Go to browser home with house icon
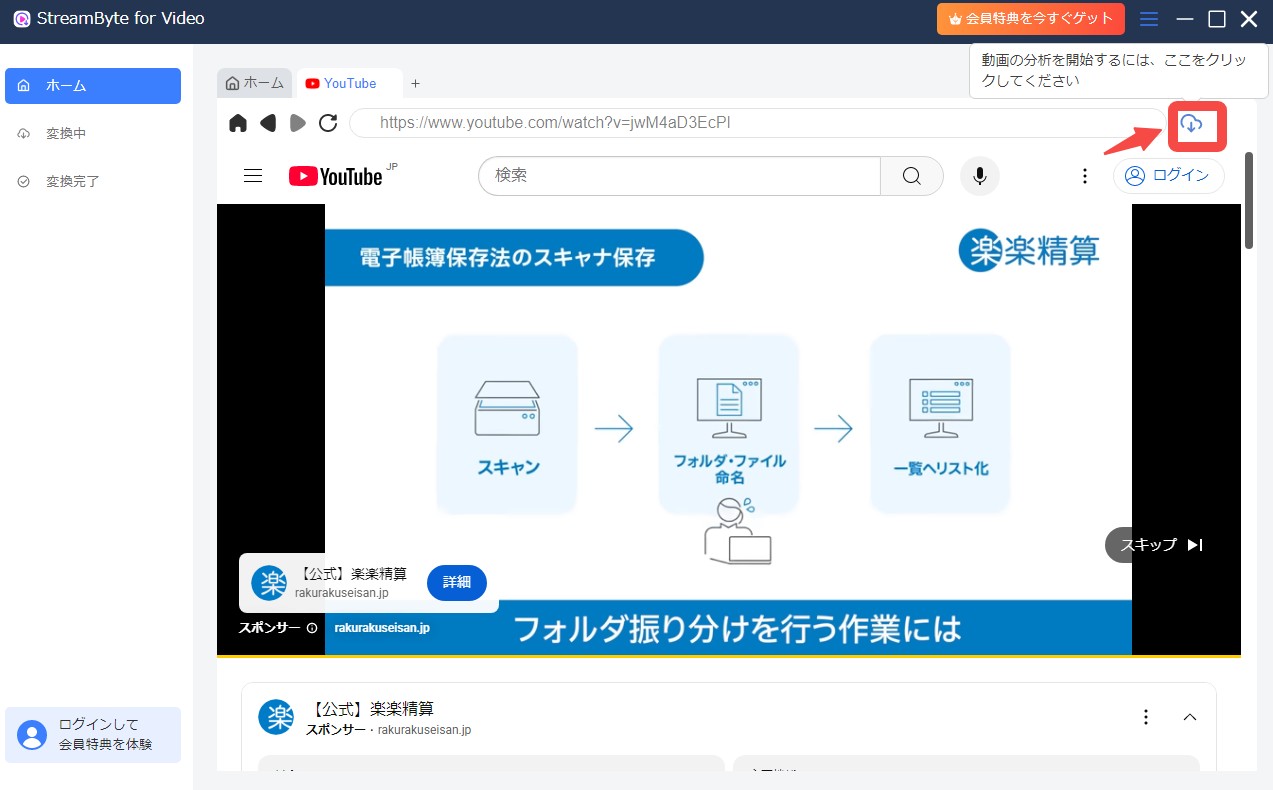The width and height of the screenshot is (1273, 790). pos(238,123)
